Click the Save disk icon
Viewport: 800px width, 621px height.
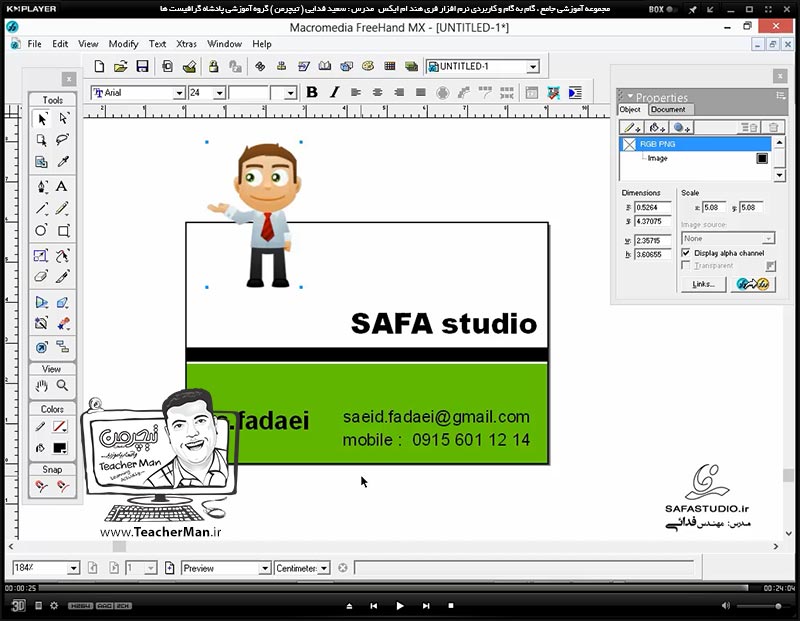pyautogui.click(x=142, y=66)
